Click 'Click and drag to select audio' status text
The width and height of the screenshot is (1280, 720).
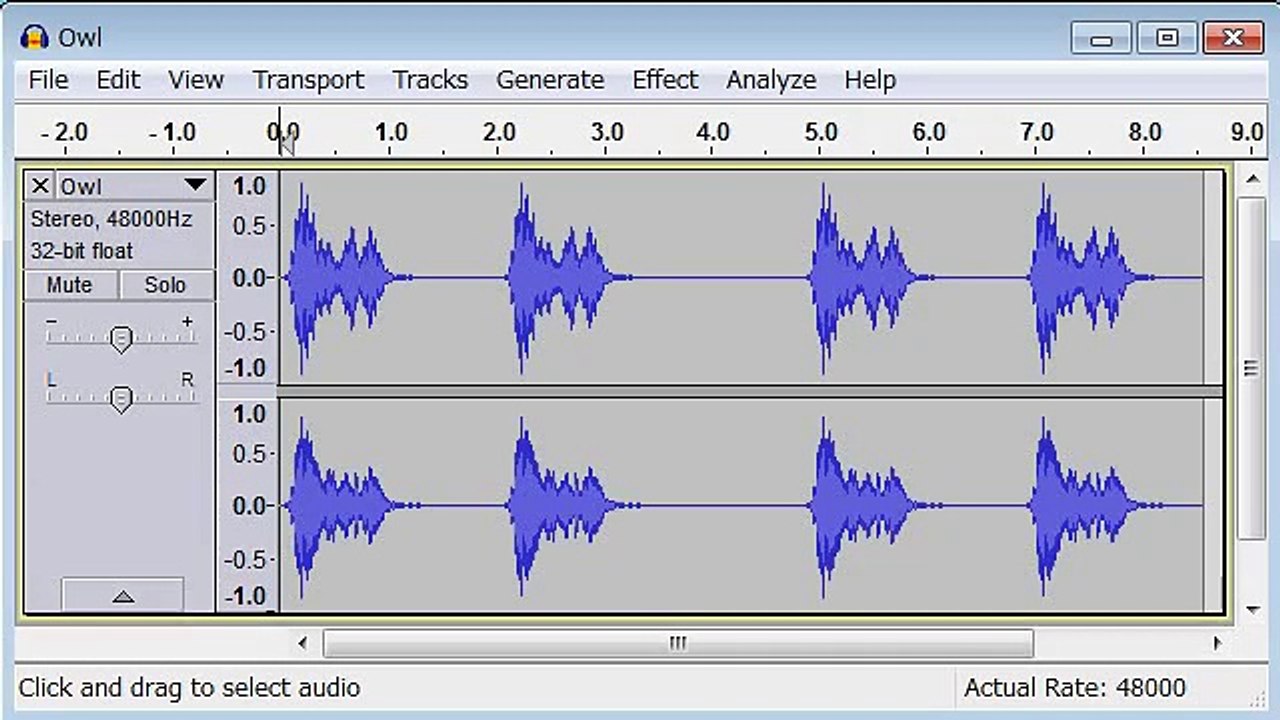(189, 688)
